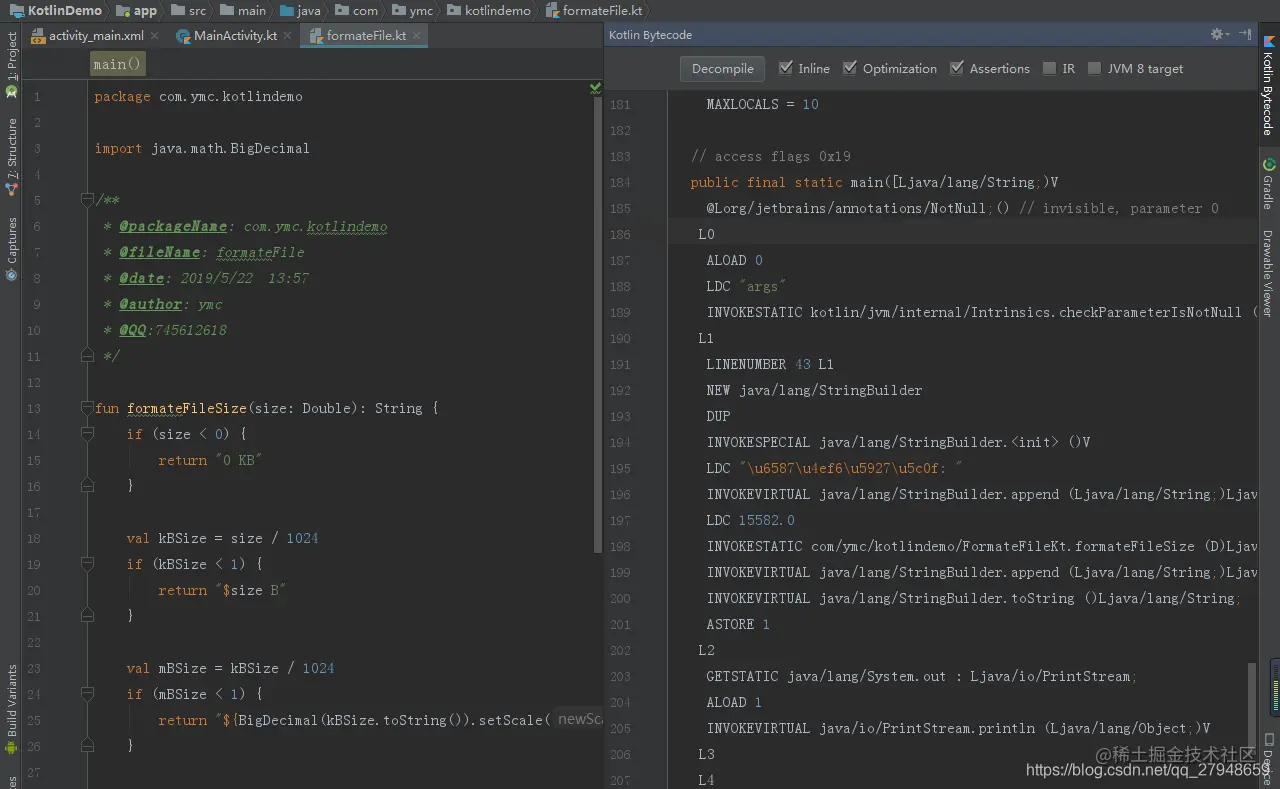This screenshot has height=789, width=1280.
Task: Click the Decompile button
Action: point(723,68)
